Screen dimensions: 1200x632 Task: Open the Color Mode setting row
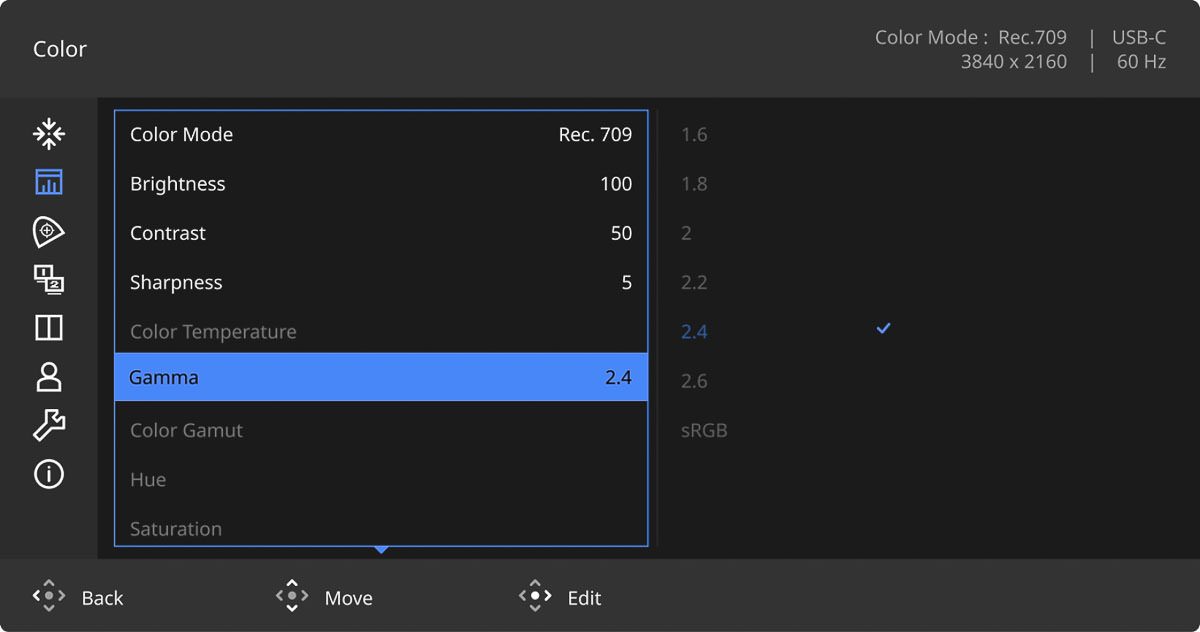(381, 135)
